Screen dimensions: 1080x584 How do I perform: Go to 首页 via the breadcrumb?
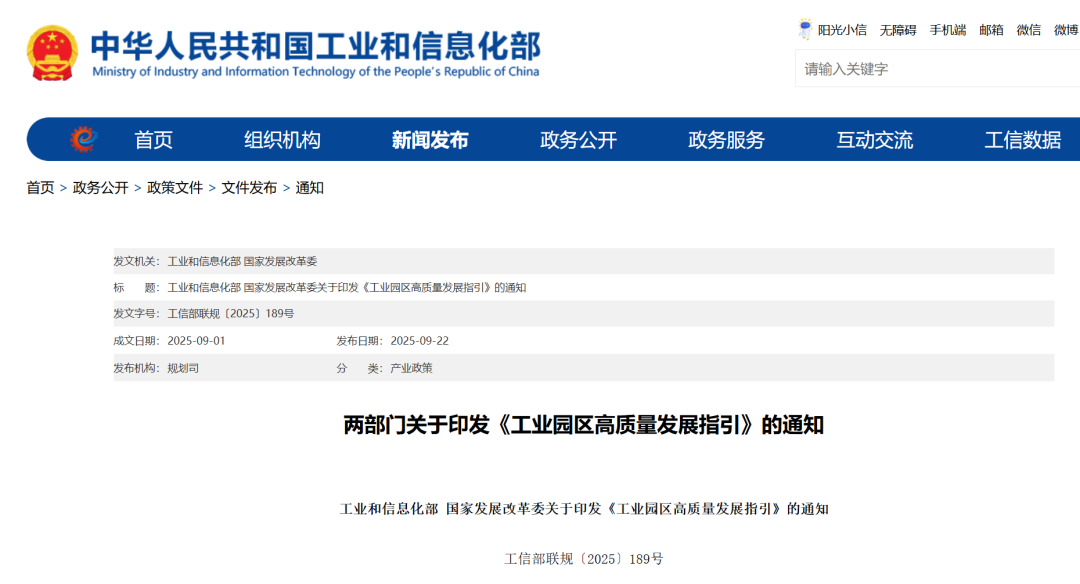click(x=39, y=189)
